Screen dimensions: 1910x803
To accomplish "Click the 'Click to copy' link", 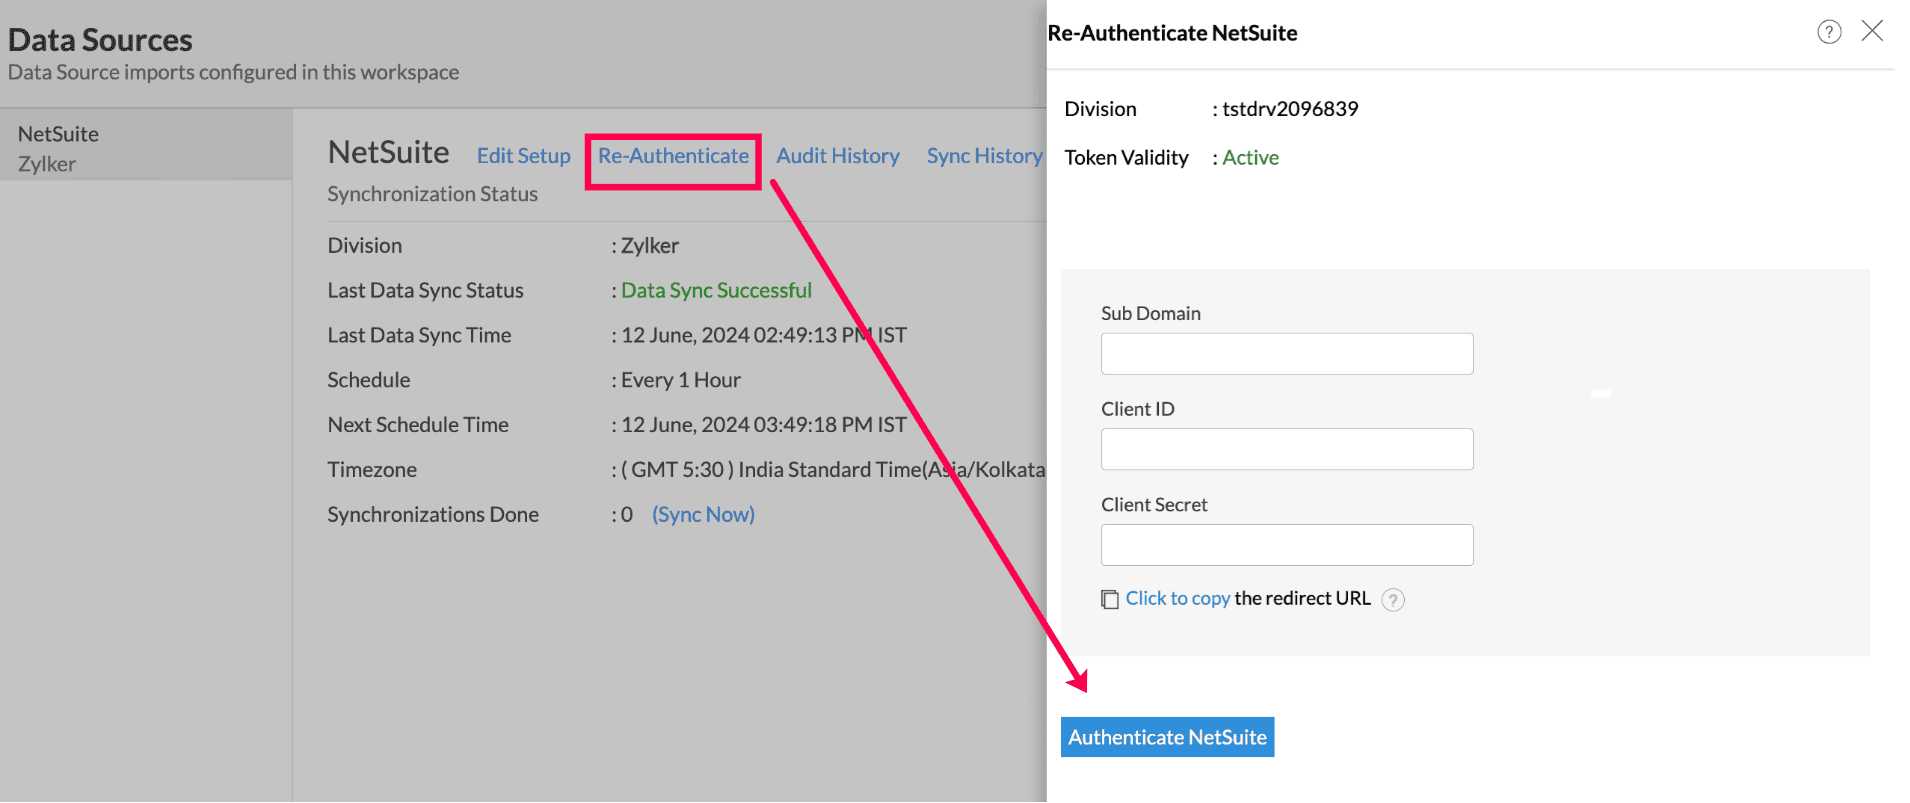I will tap(1177, 598).
